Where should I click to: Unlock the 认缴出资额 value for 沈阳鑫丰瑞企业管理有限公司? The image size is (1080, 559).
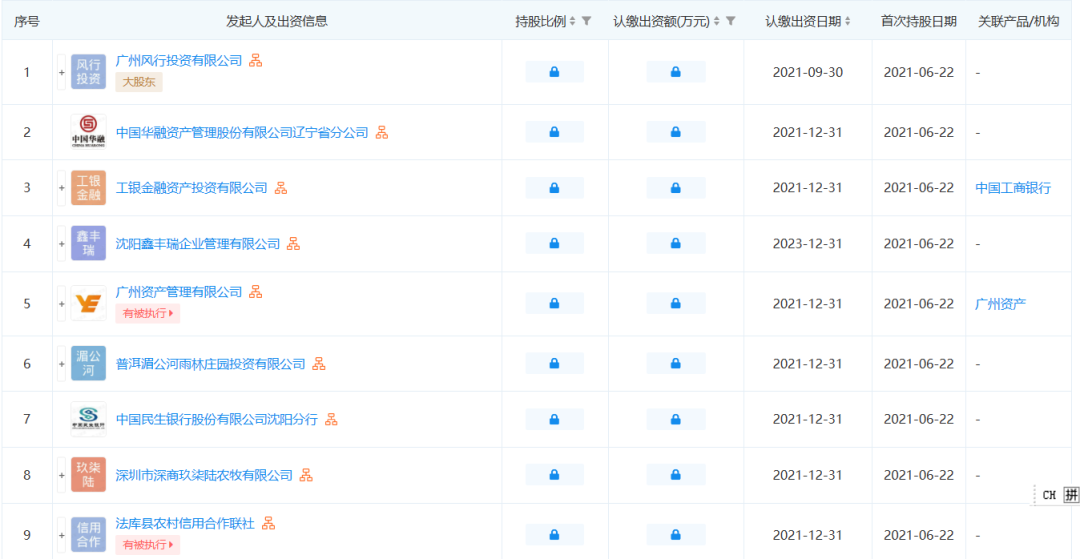click(675, 244)
